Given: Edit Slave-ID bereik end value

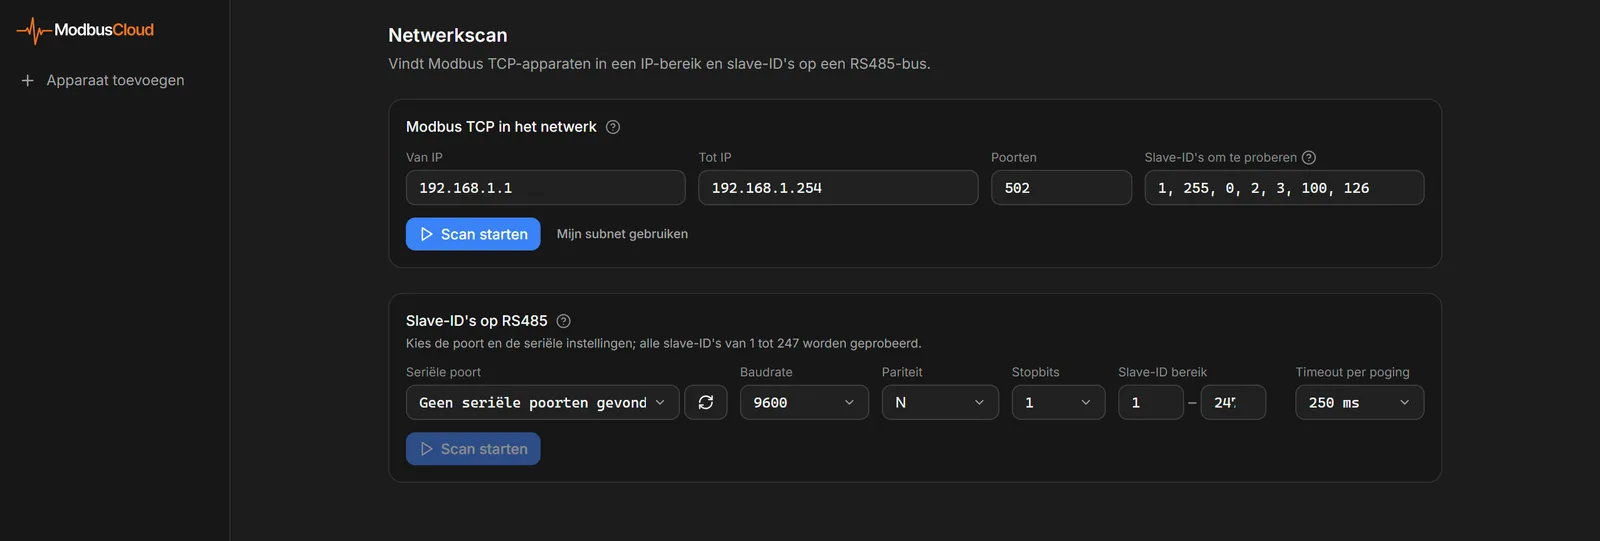Looking at the screenshot, I should (1233, 402).
